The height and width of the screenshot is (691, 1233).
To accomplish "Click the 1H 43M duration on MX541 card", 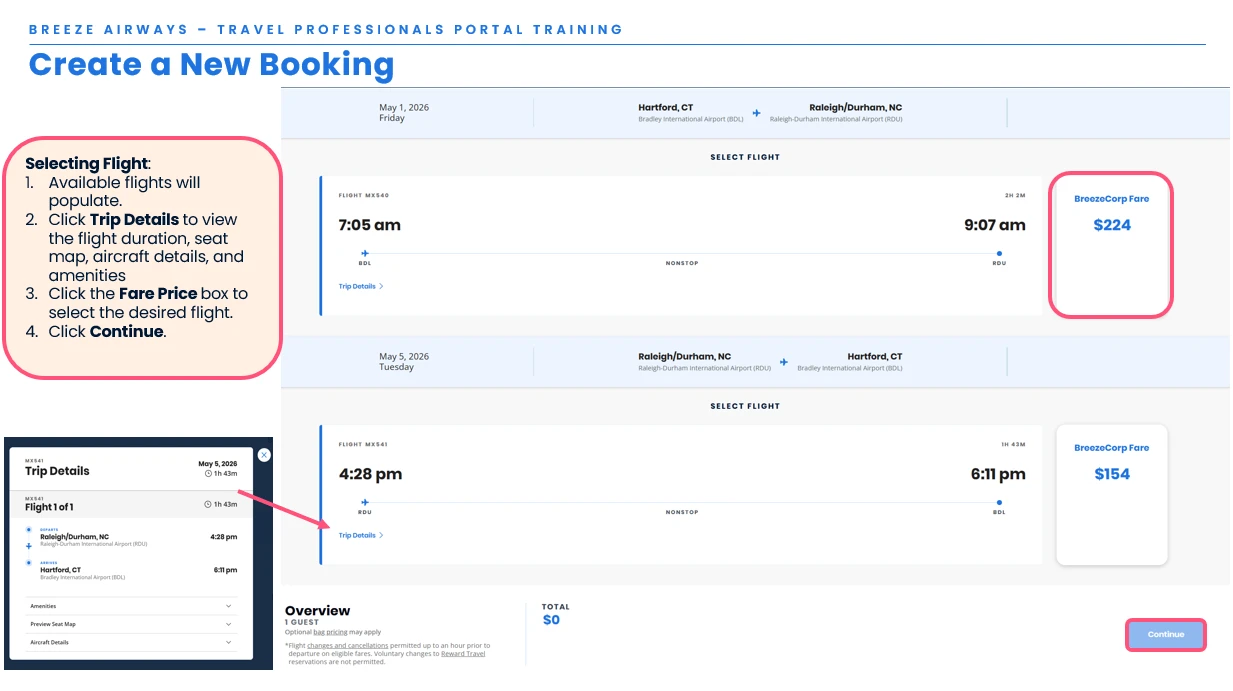I will pos(1014,444).
